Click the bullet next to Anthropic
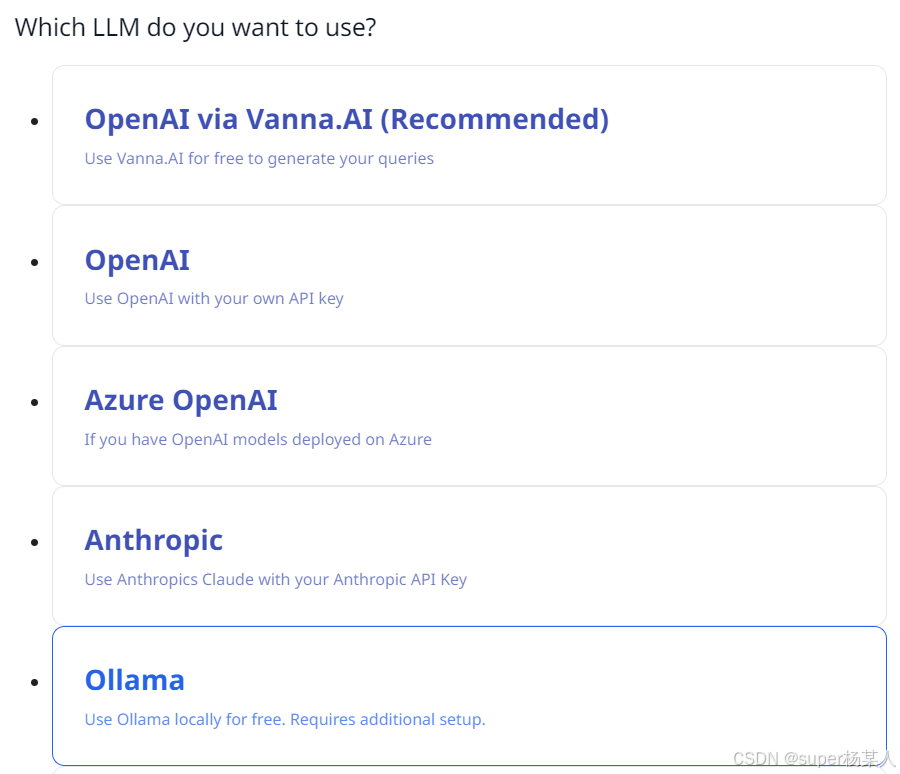900x774 pixels. point(35,542)
